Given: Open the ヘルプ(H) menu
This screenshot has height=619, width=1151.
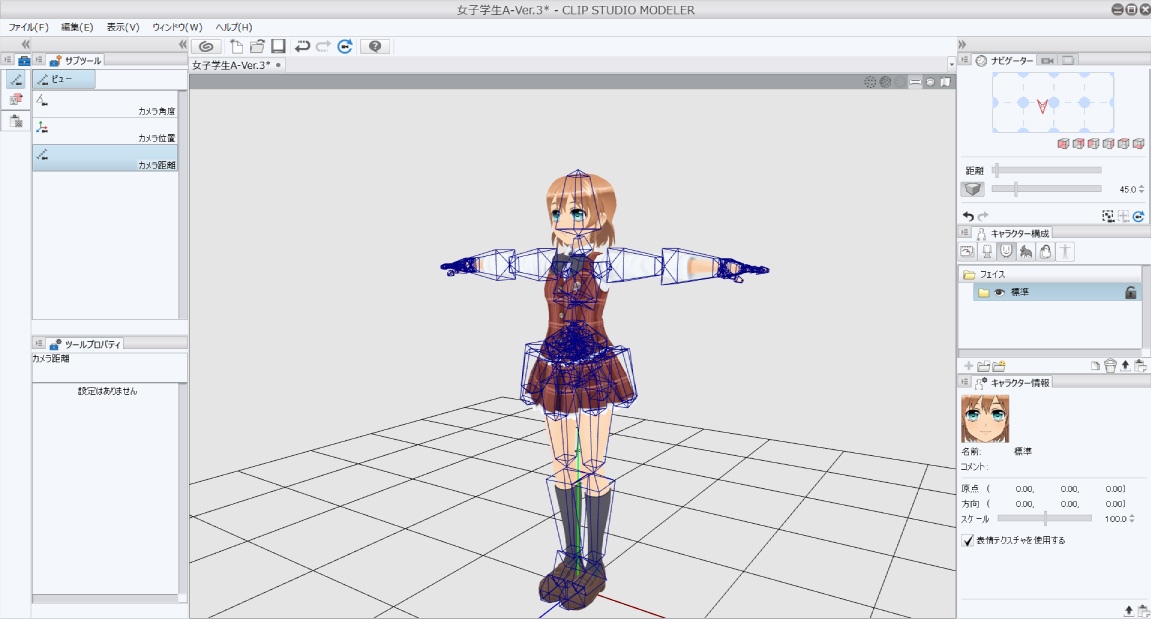Looking at the screenshot, I should pos(233,27).
